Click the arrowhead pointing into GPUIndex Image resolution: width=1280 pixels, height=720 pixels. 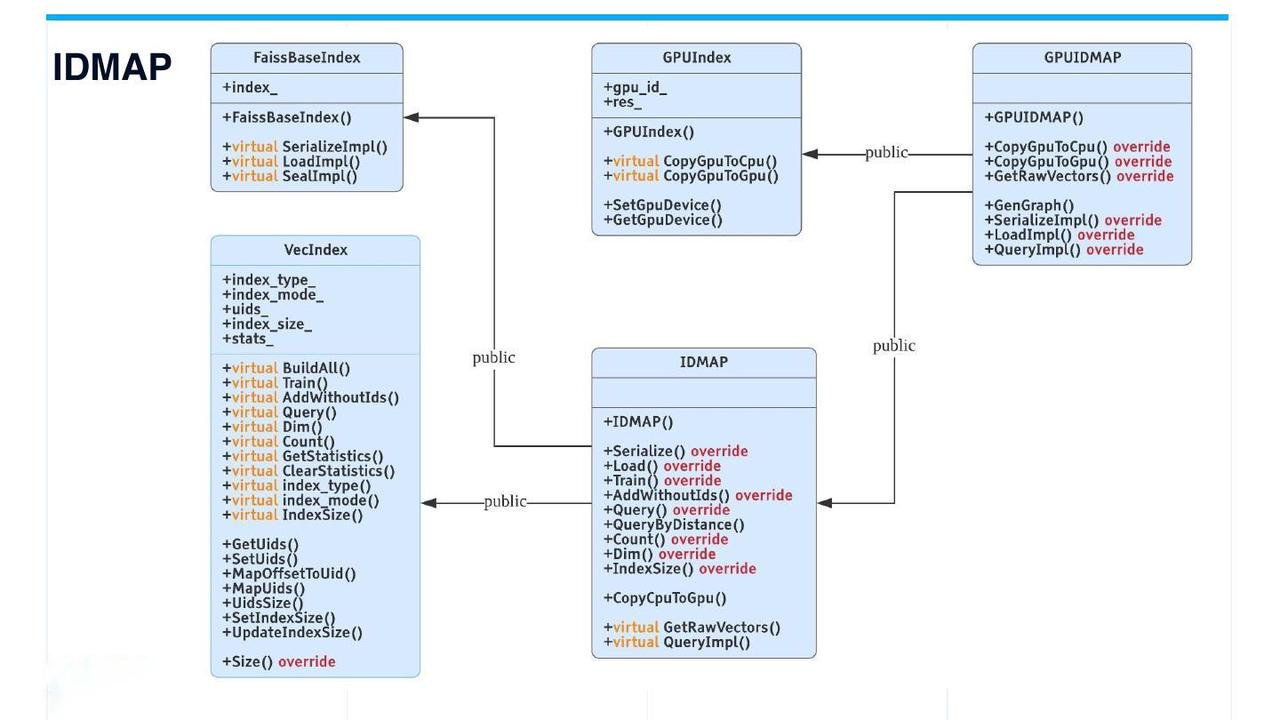point(810,154)
